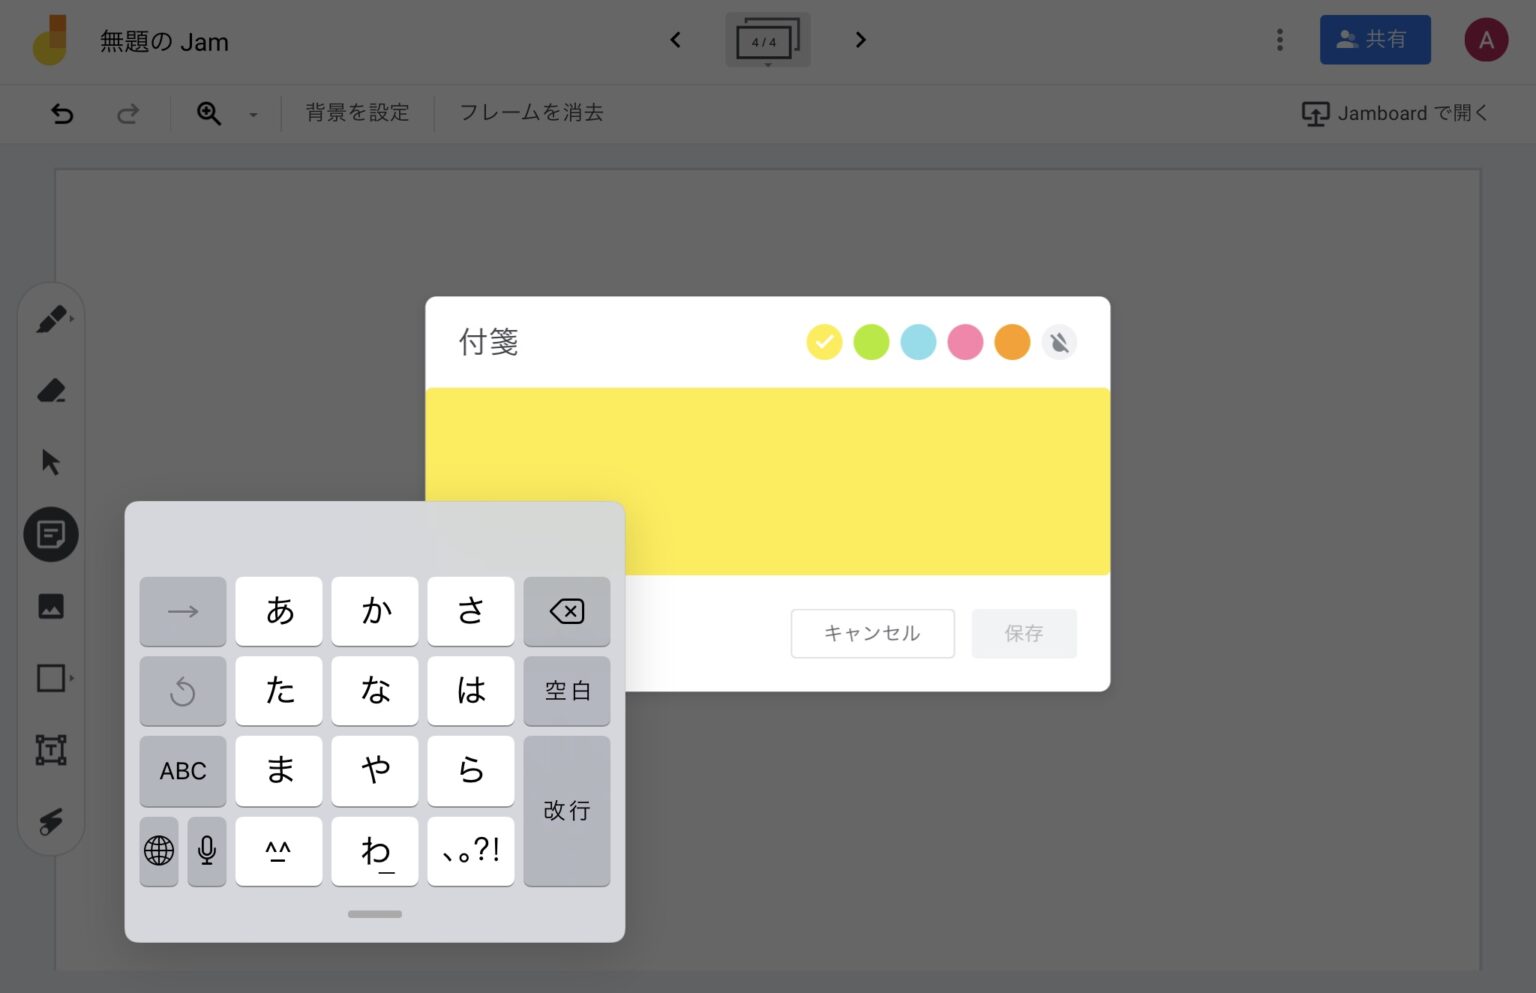The height and width of the screenshot is (993, 1536).
Task: Open the sticky note tool
Action: click(x=51, y=534)
